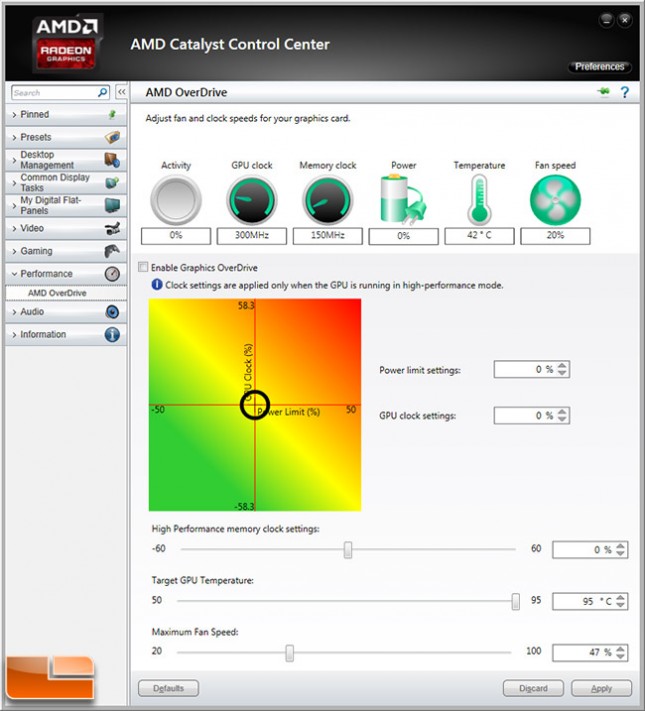
Task: Click the blue info icon beside the clock settings note
Action: pyautogui.click(x=157, y=285)
